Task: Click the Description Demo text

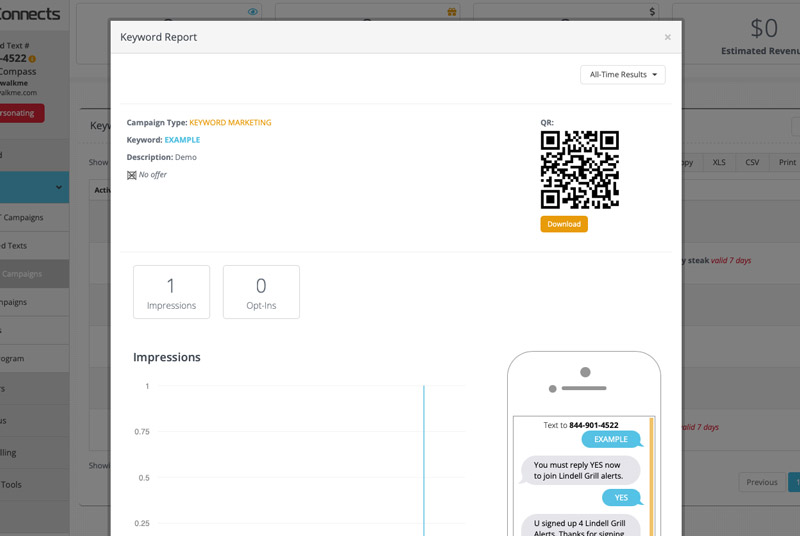Action: pyautogui.click(x=162, y=157)
